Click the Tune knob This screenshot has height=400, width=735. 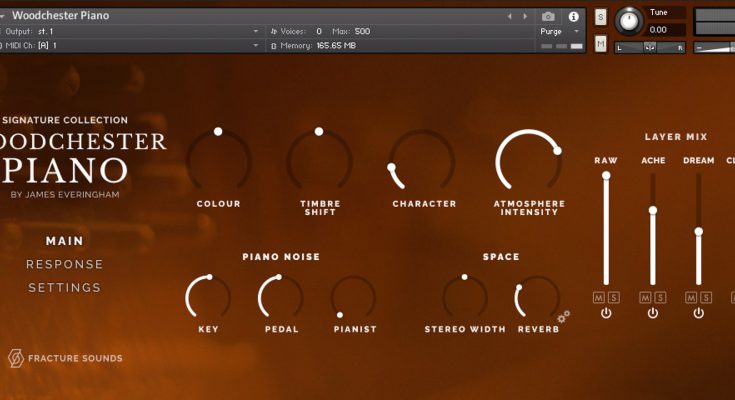point(628,19)
